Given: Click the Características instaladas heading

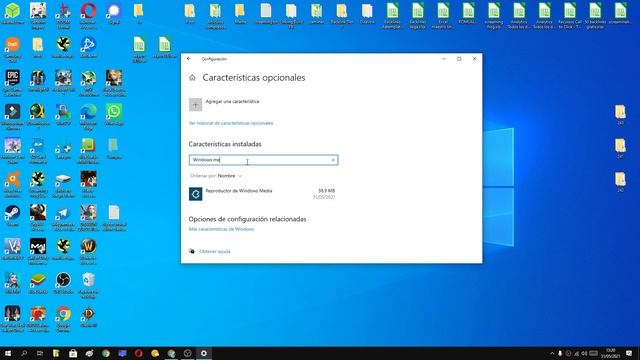Looking at the screenshot, I should [225, 144].
